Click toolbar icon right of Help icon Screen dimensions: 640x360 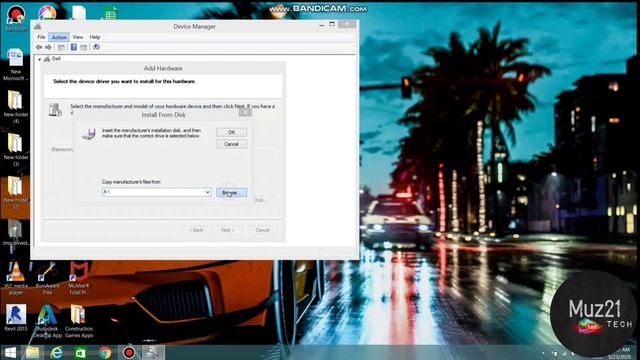[84, 47]
